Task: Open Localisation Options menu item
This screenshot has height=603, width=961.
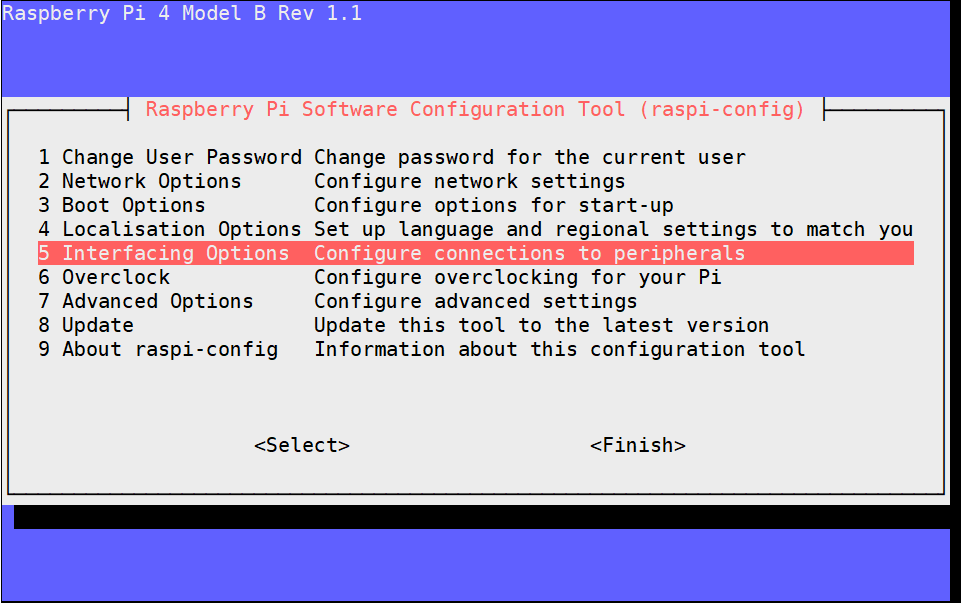Action: 170,230
